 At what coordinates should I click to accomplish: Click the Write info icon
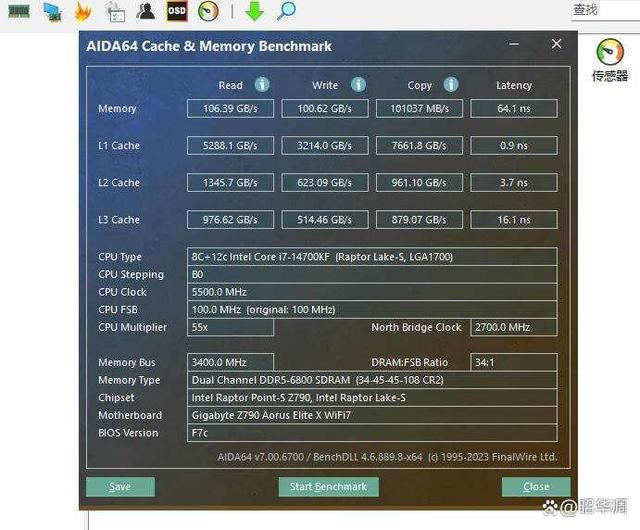coord(358,85)
